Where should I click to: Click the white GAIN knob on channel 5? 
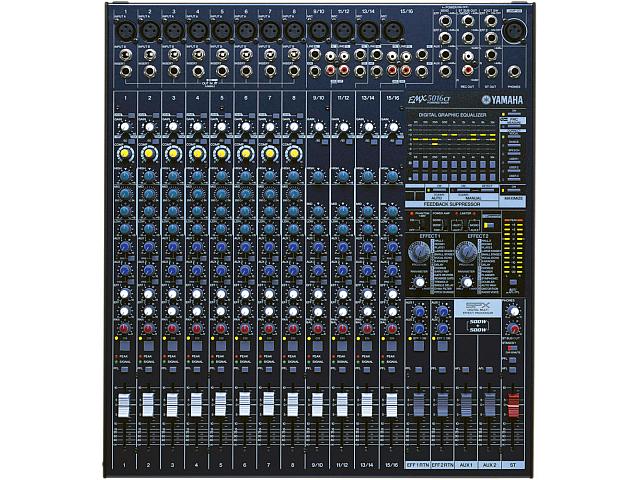click(x=222, y=127)
